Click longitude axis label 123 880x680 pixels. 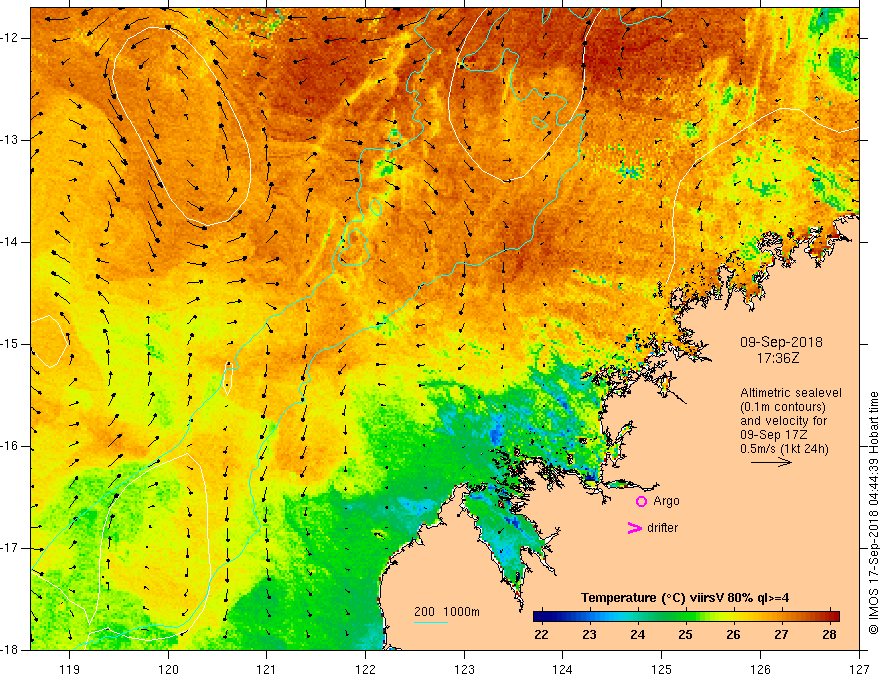point(464,669)
